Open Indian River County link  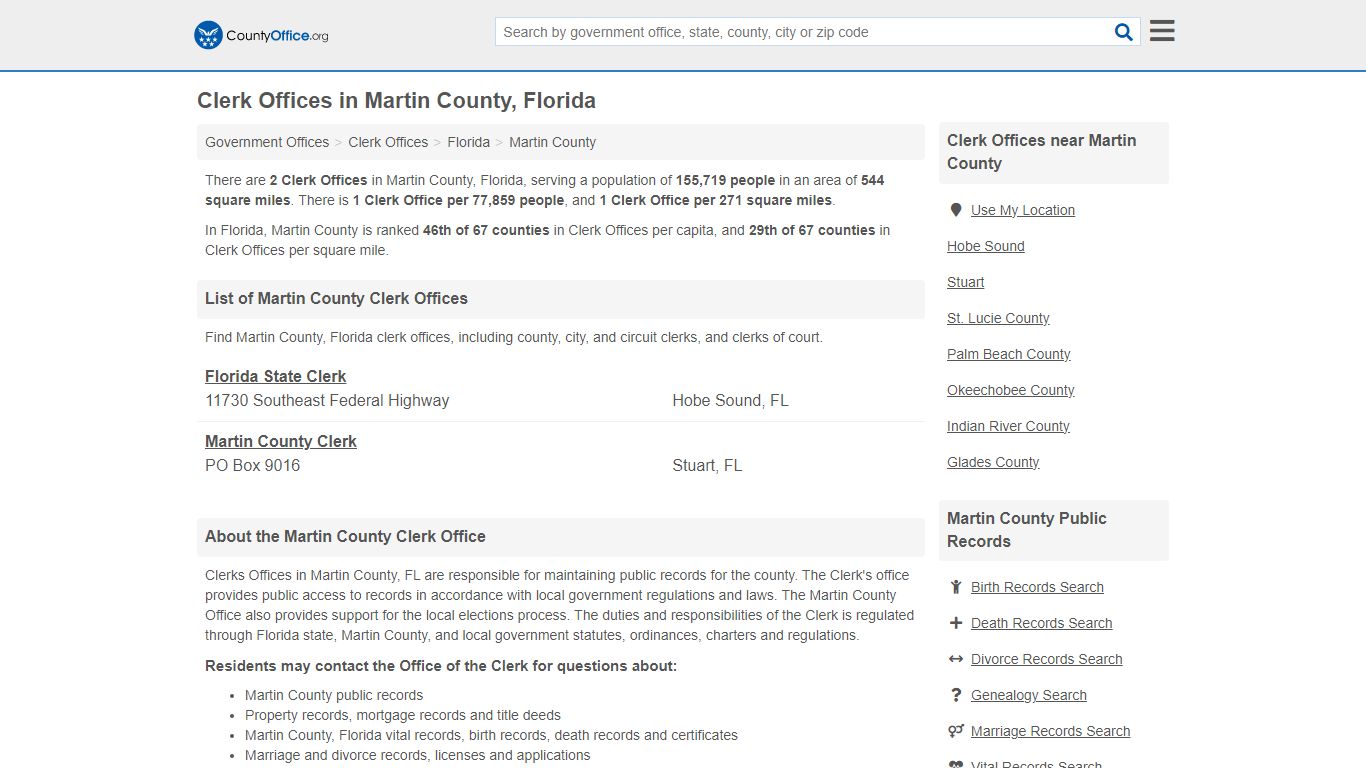pos(1008,426)
